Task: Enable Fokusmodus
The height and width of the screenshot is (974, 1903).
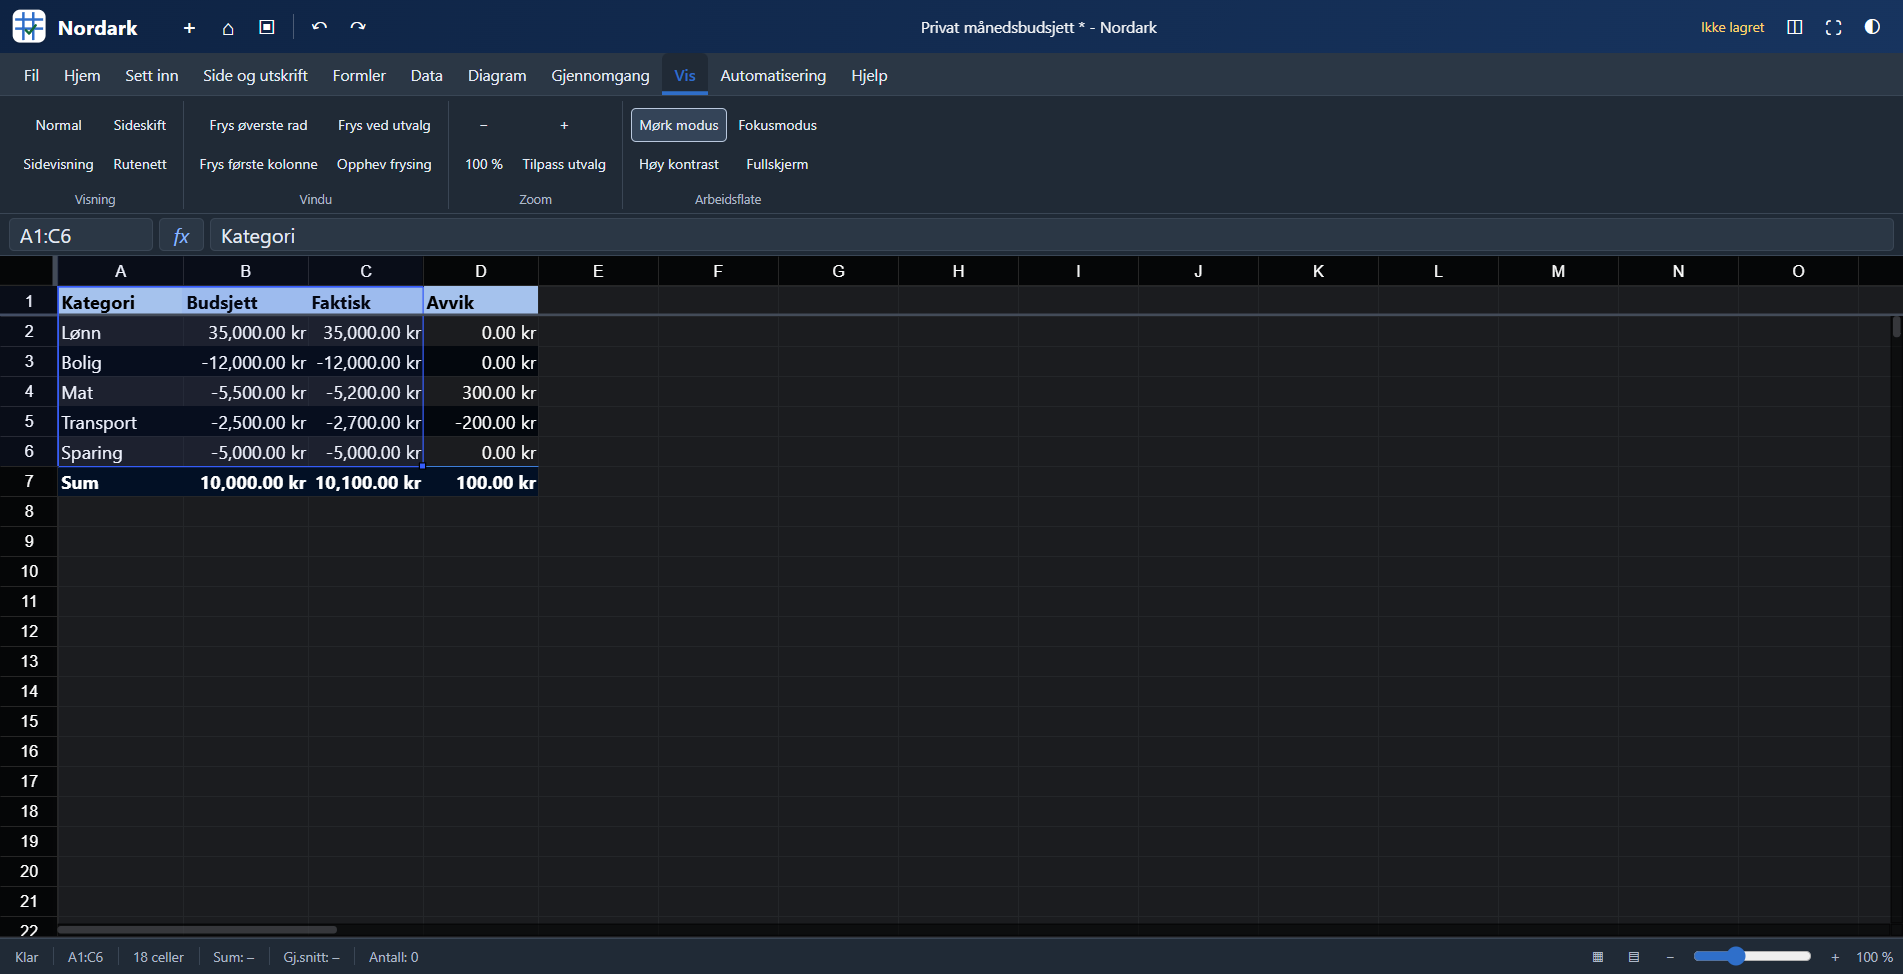Action: coord(777,125)
